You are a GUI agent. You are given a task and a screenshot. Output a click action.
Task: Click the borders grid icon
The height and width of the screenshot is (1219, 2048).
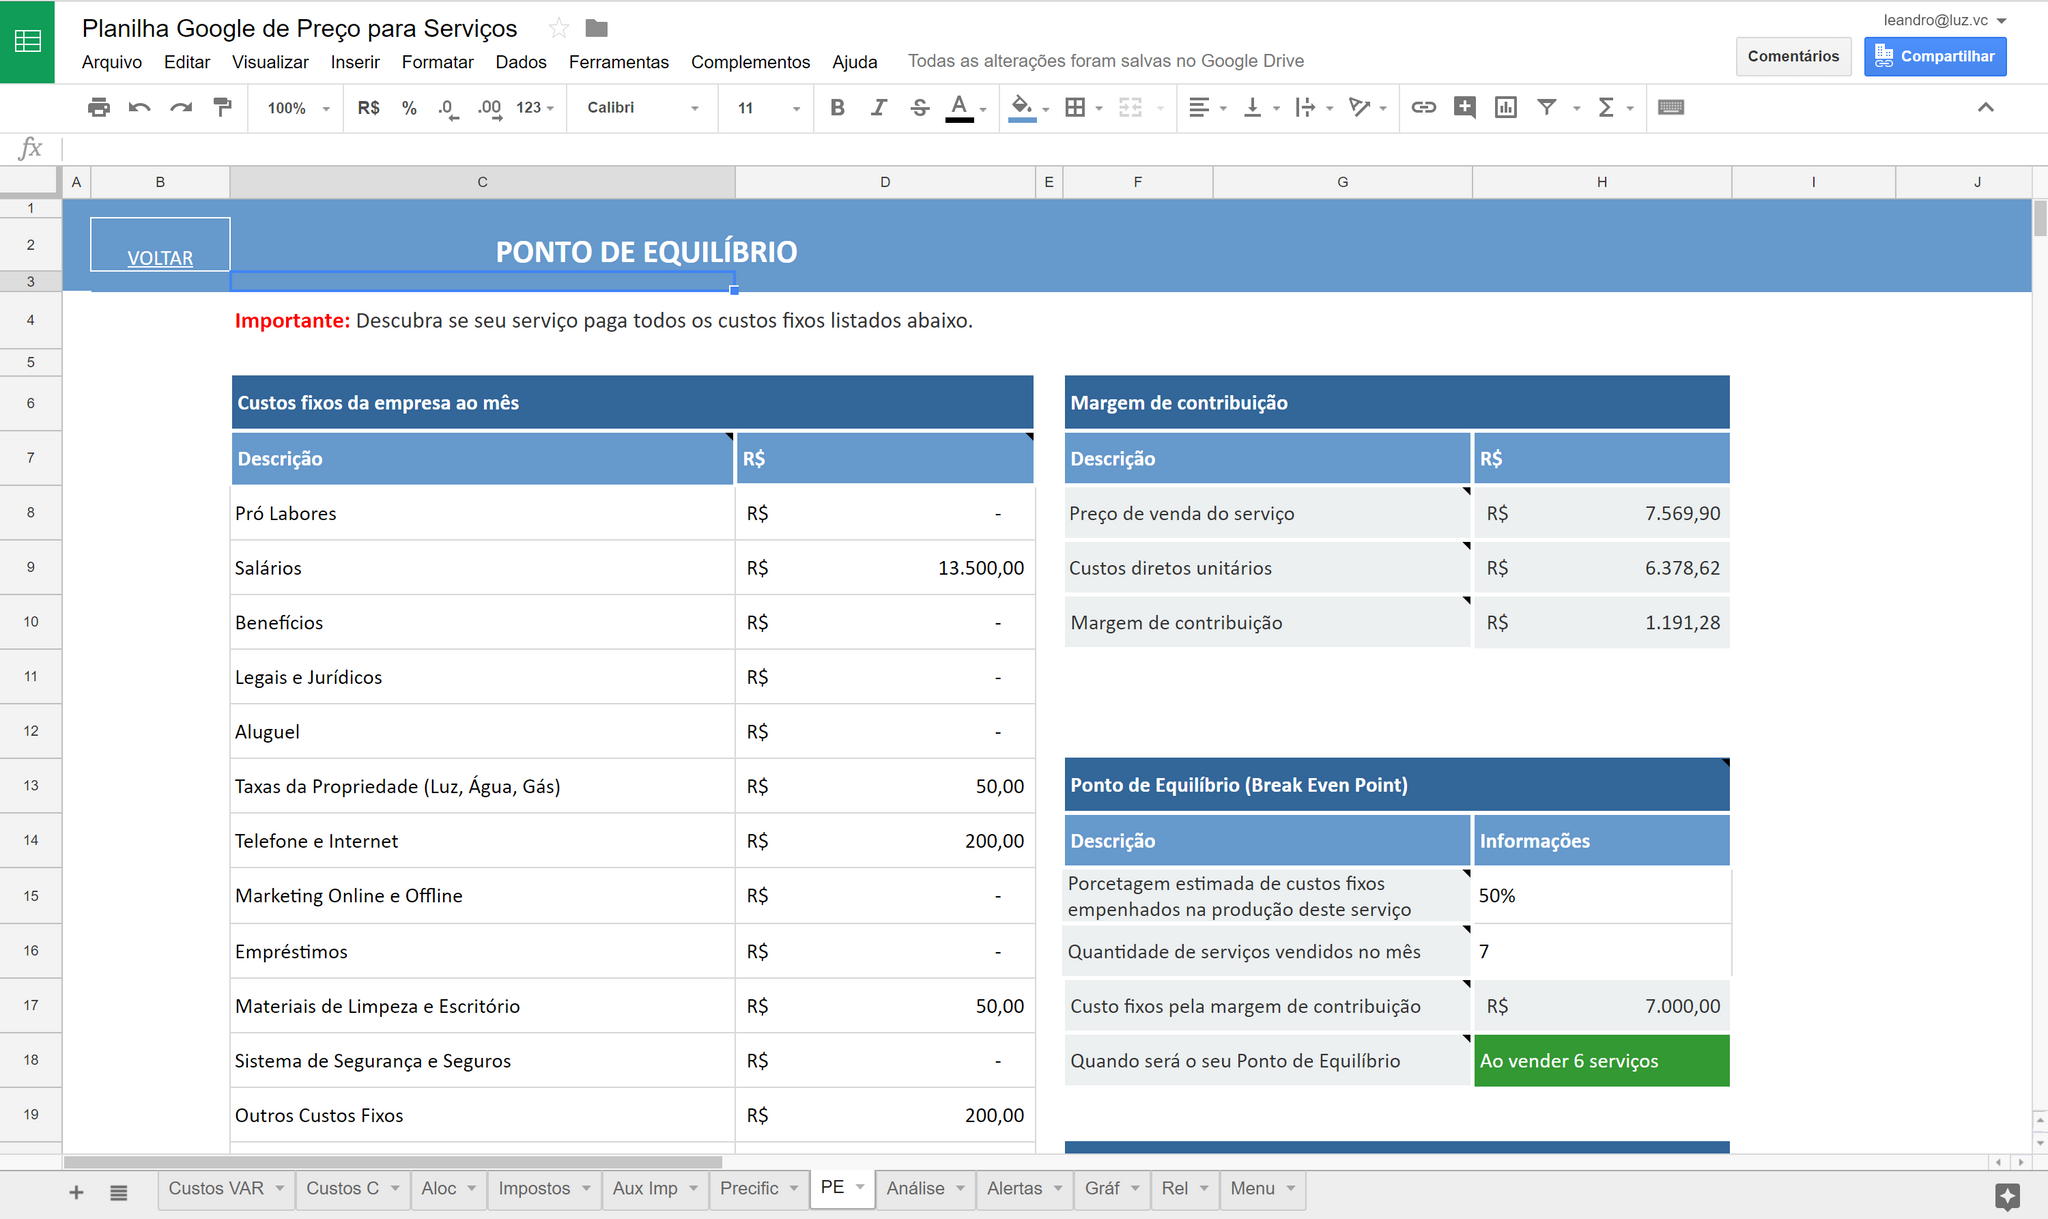pos(1075,107)
